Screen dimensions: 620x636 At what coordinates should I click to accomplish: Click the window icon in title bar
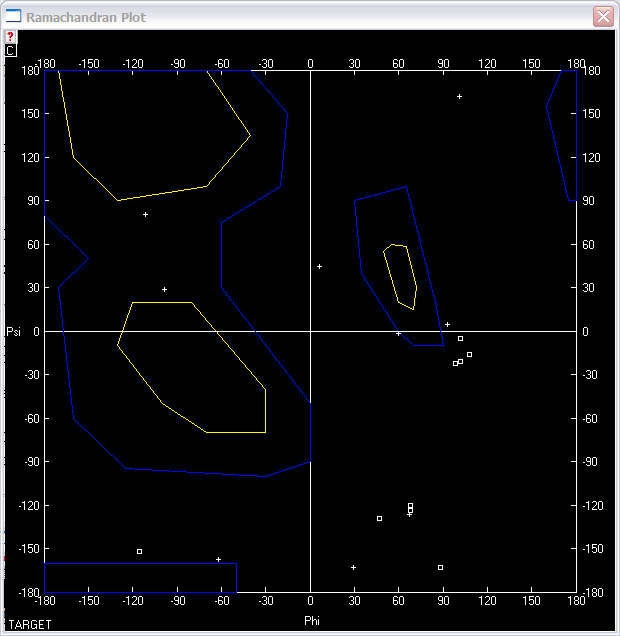pyautogui.click(x=13, y=16)
